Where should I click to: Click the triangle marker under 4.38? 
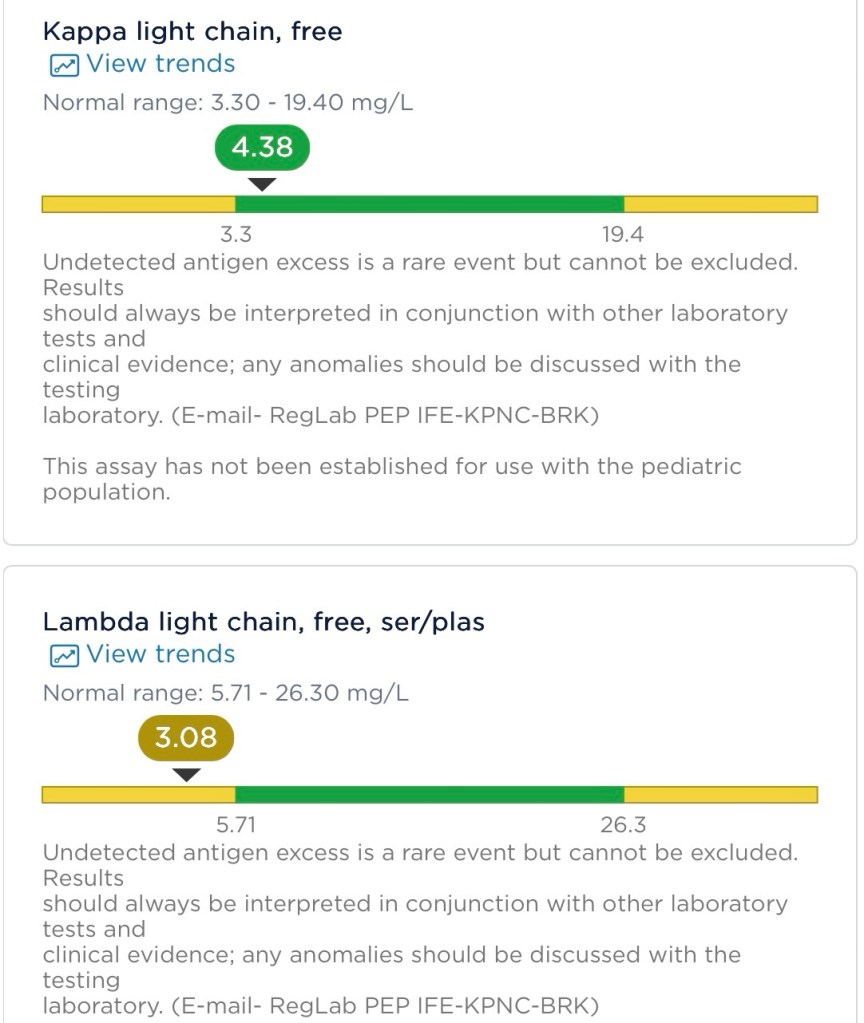[262, 184]
